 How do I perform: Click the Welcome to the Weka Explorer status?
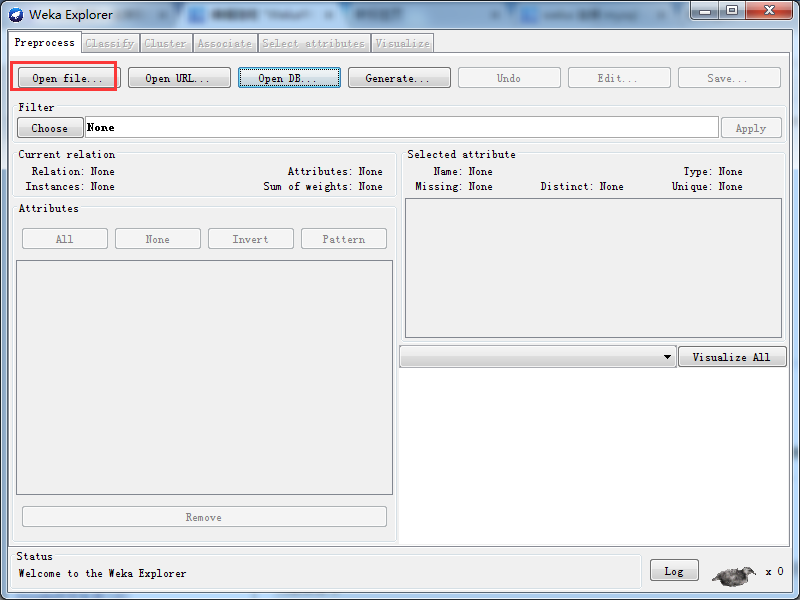pyautogui.click(x=102, y=573)
